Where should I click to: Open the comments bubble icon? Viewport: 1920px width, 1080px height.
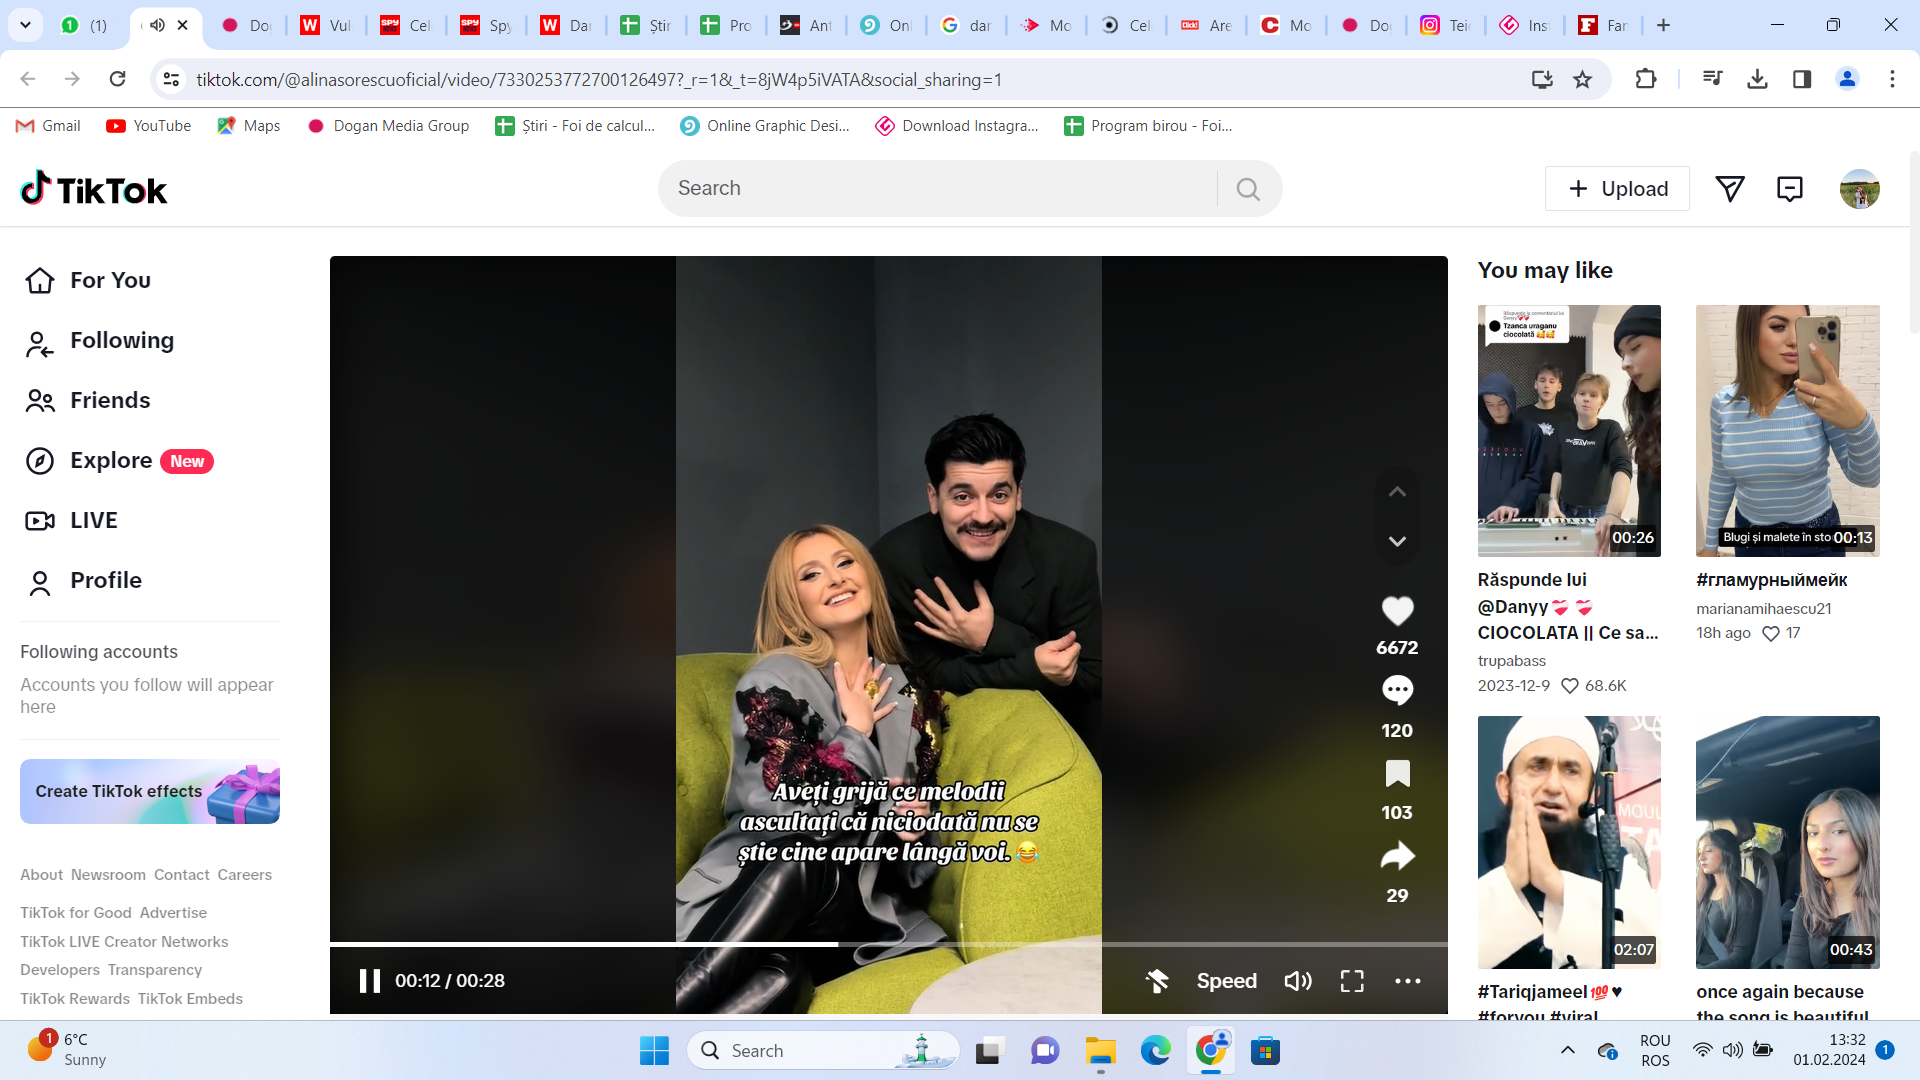[1397, 690]
